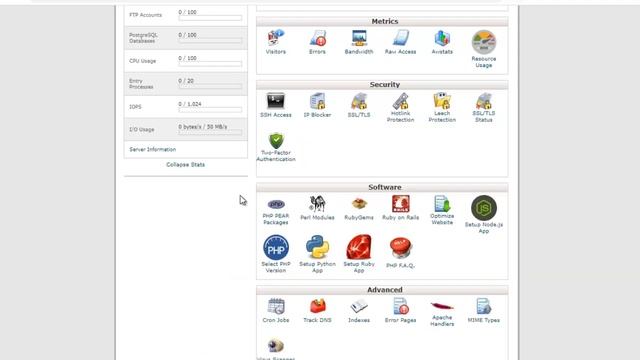Open SSL/TLS Status icon
The image size is (640, 360).
484,101
